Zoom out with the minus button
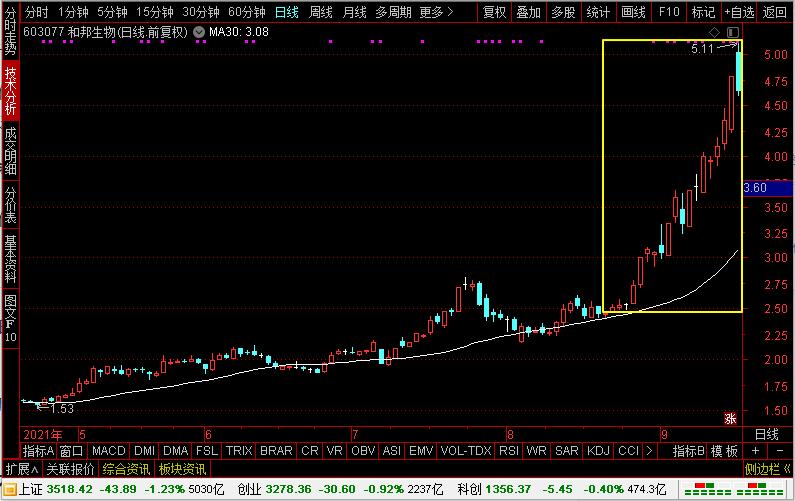The width and height of the screenshot is (795, 501). click(780, 451)
